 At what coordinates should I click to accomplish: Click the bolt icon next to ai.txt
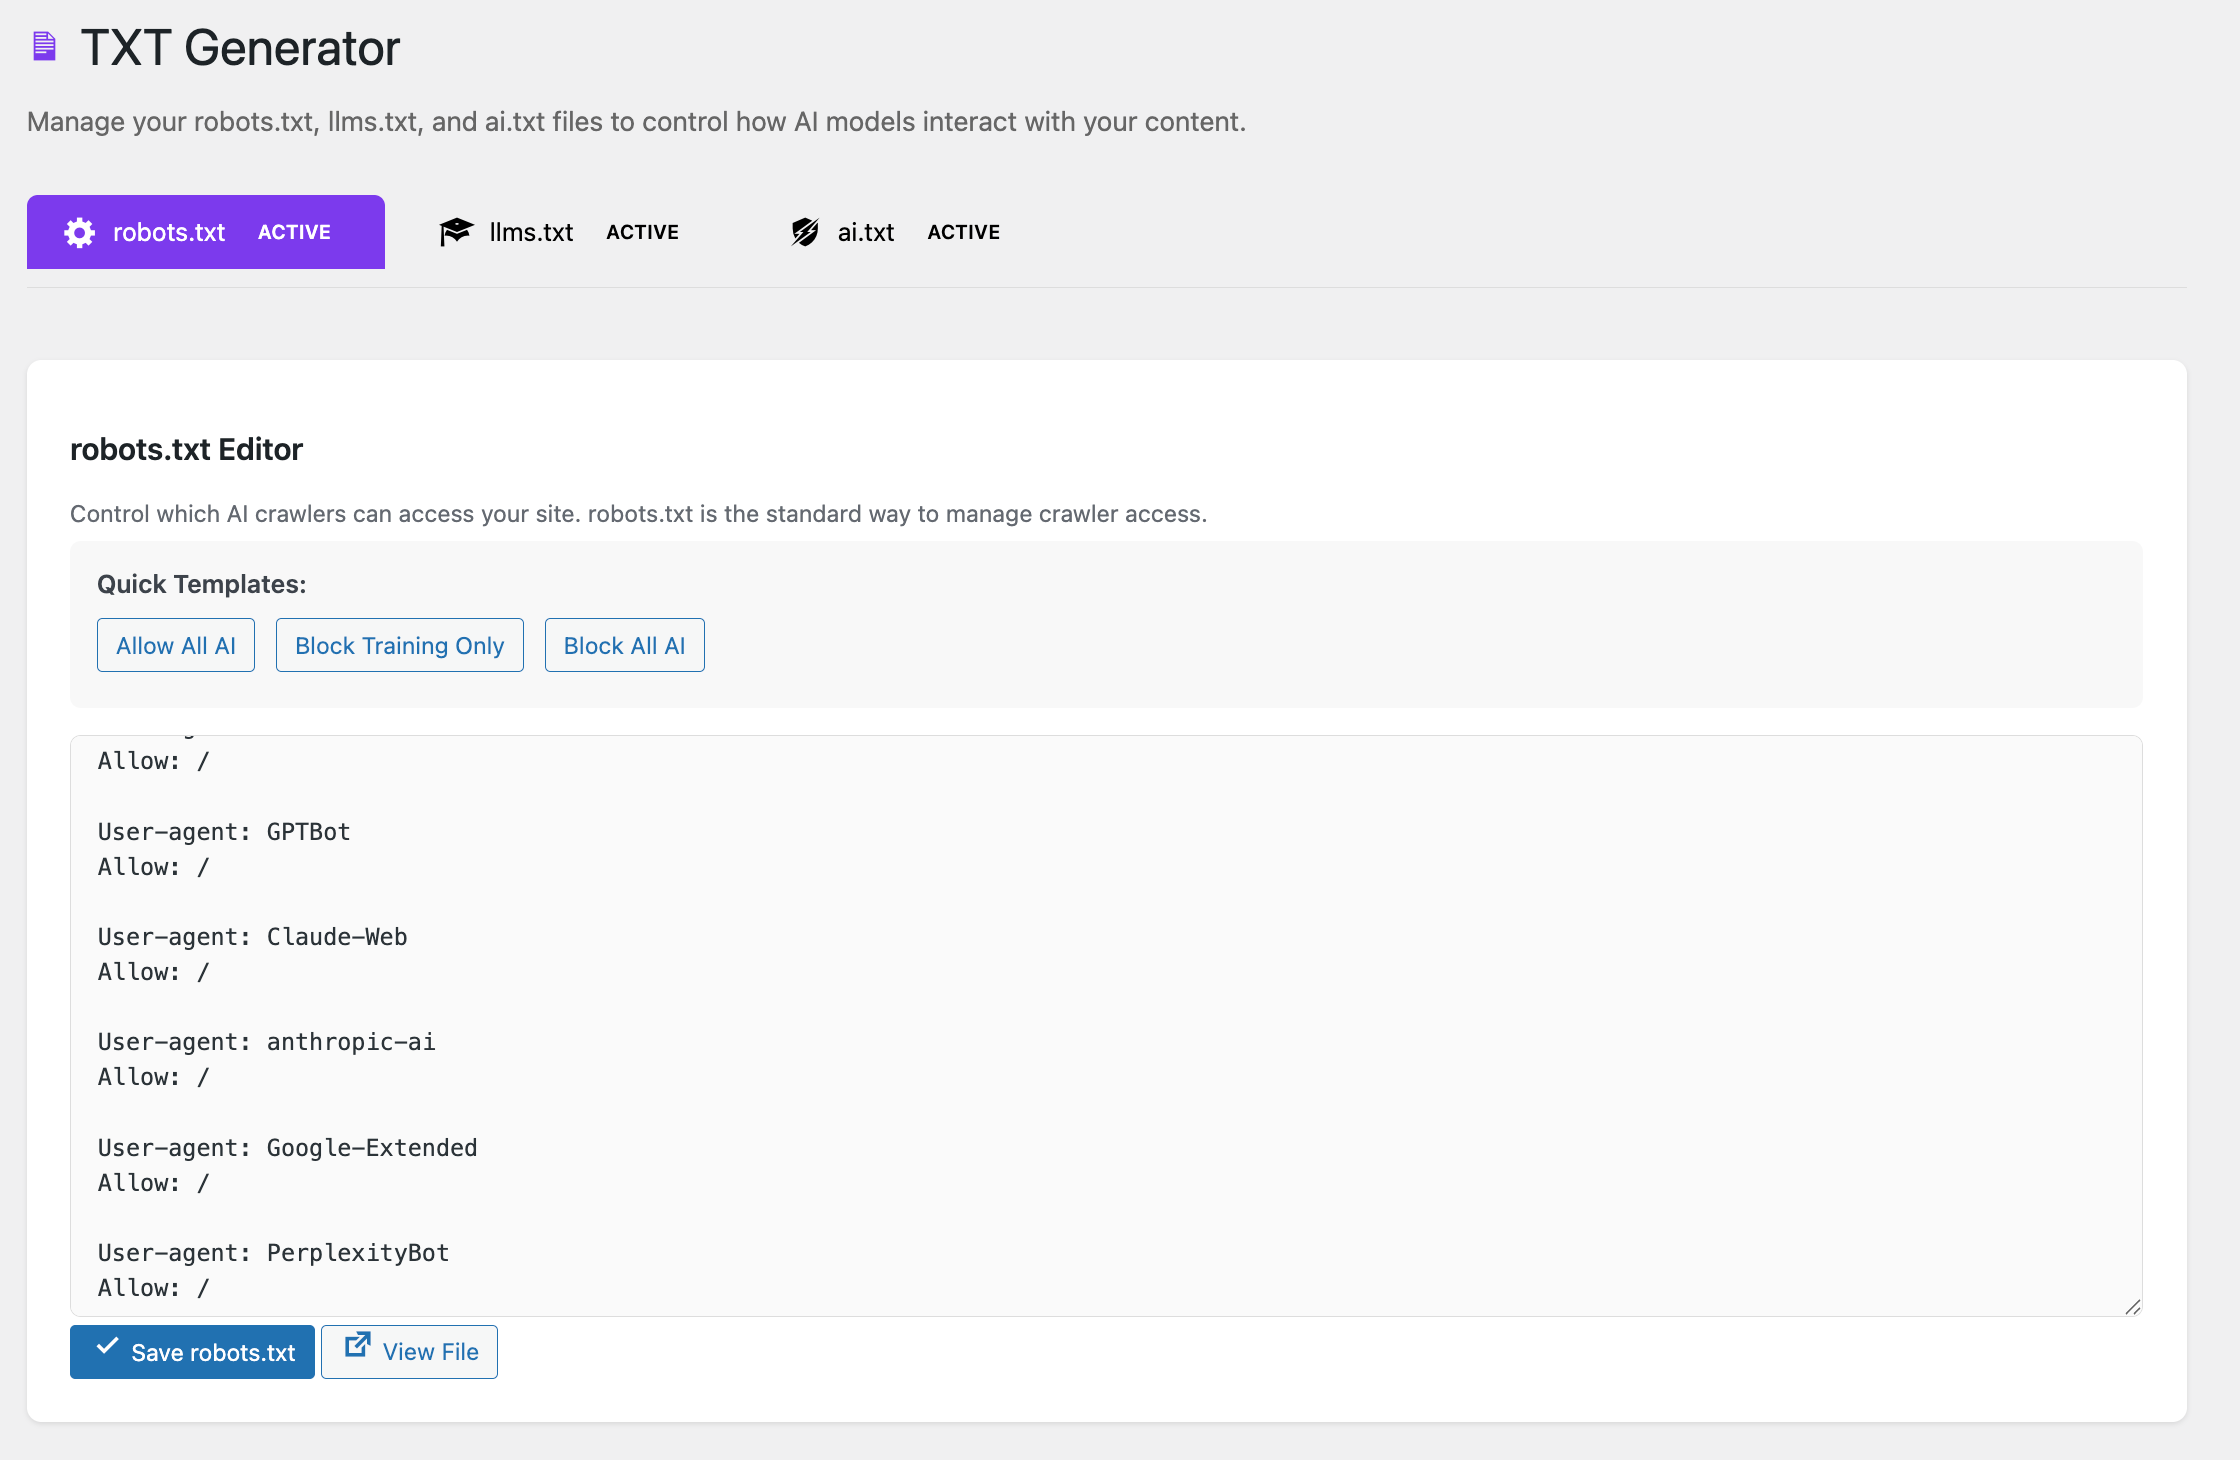pos(804,232)
